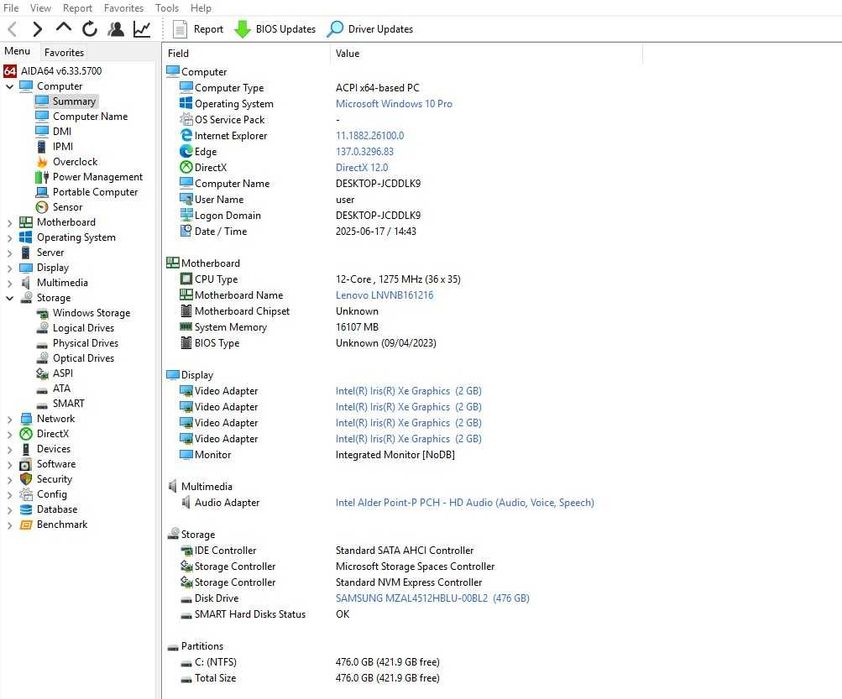842x699 pixels.
Task: Open the Favorites menu
Action: [x=124, y=8]
